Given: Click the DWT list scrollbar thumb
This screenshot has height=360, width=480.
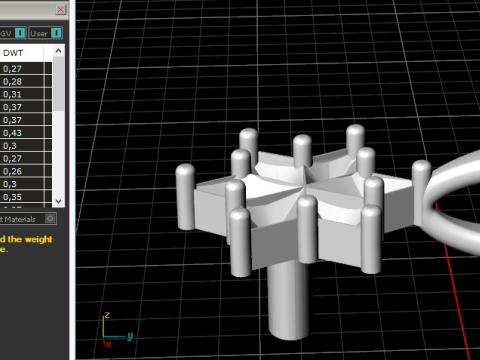Looking at the screenshot, I should tap(58, 84).
